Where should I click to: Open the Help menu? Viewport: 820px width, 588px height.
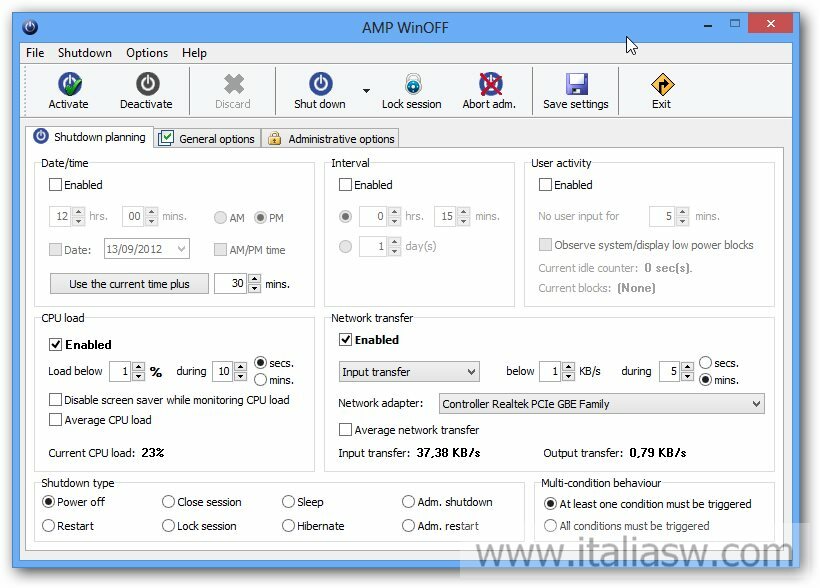click(x=194, y=53)
